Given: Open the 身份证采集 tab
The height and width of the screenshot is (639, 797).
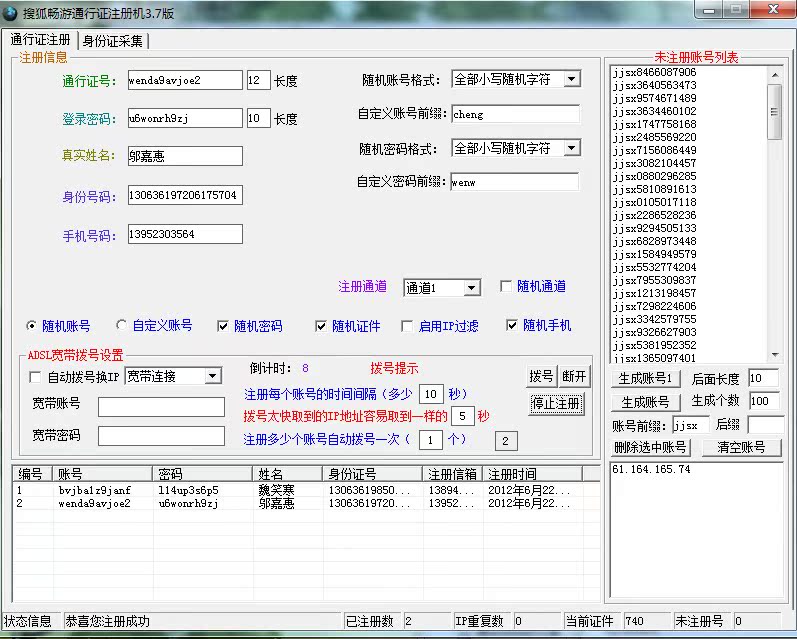Looking at the screenshot, I should click(x=113, y=41).
